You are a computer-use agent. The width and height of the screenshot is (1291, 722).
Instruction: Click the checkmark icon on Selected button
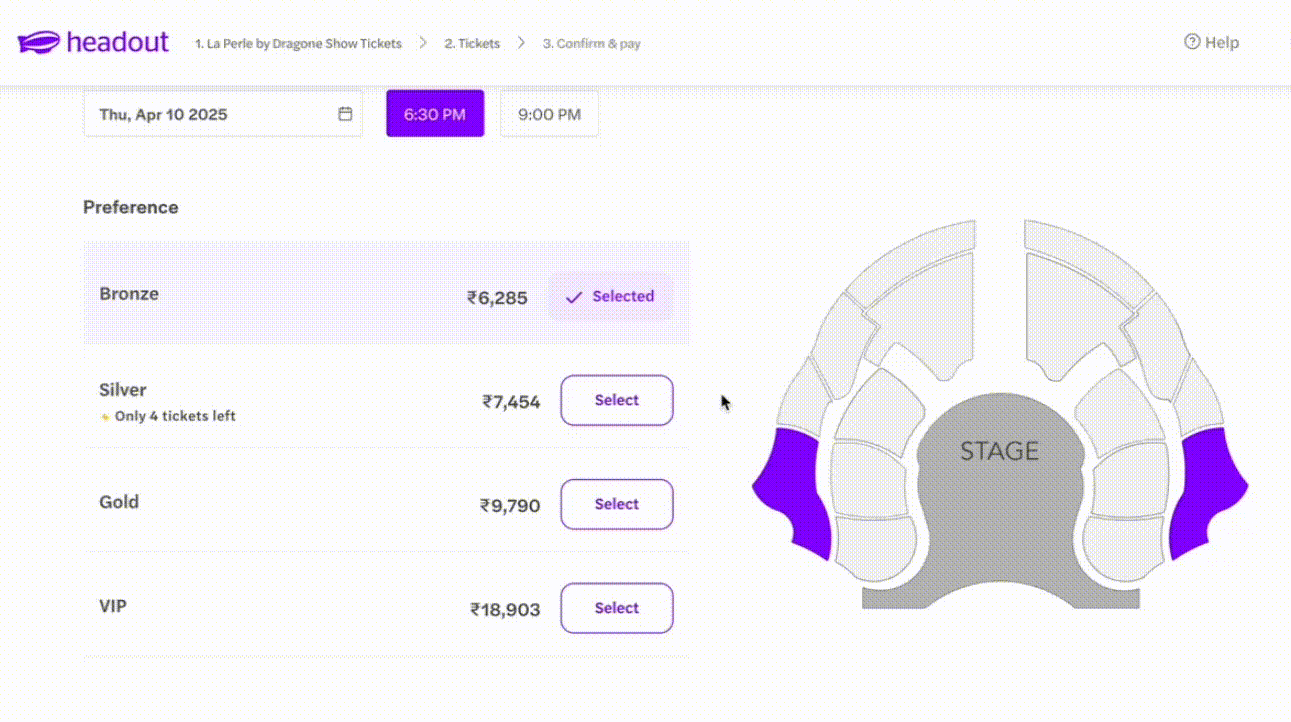pyautogui.click(x=574, y=297)
